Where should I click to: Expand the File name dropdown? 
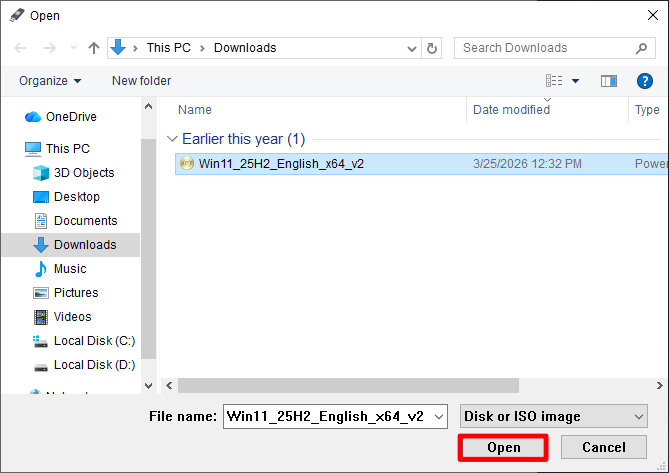tap(439, 417)
